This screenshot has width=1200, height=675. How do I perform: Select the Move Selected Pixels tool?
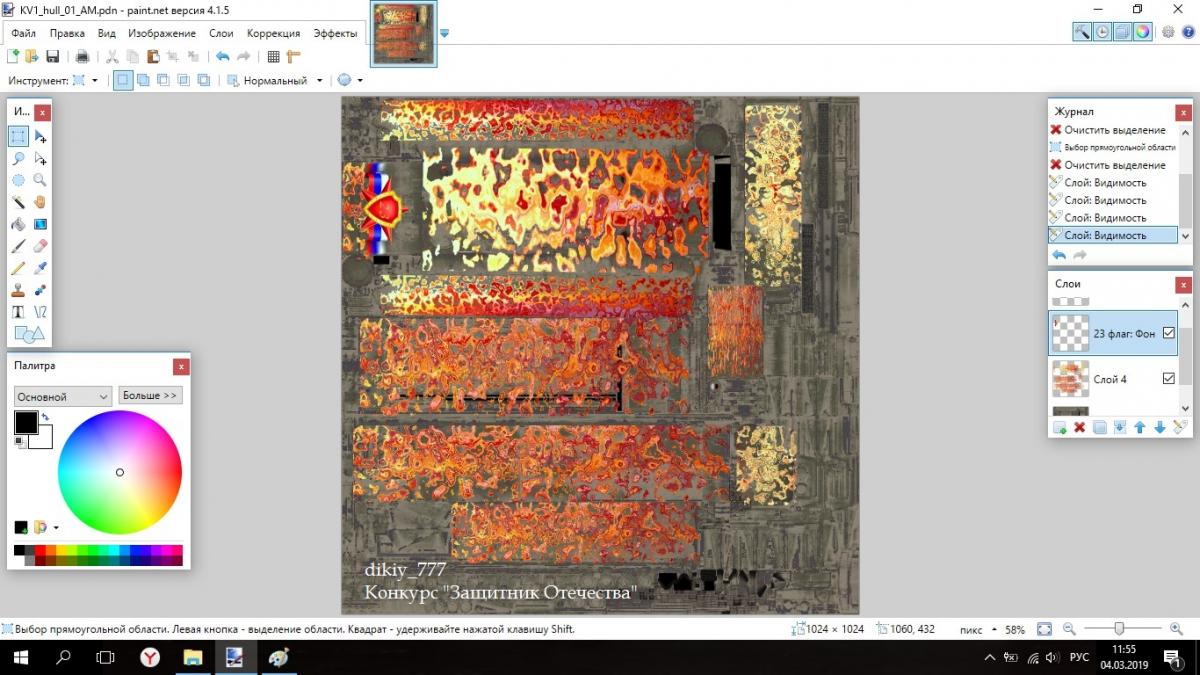(x=40, y=136)
